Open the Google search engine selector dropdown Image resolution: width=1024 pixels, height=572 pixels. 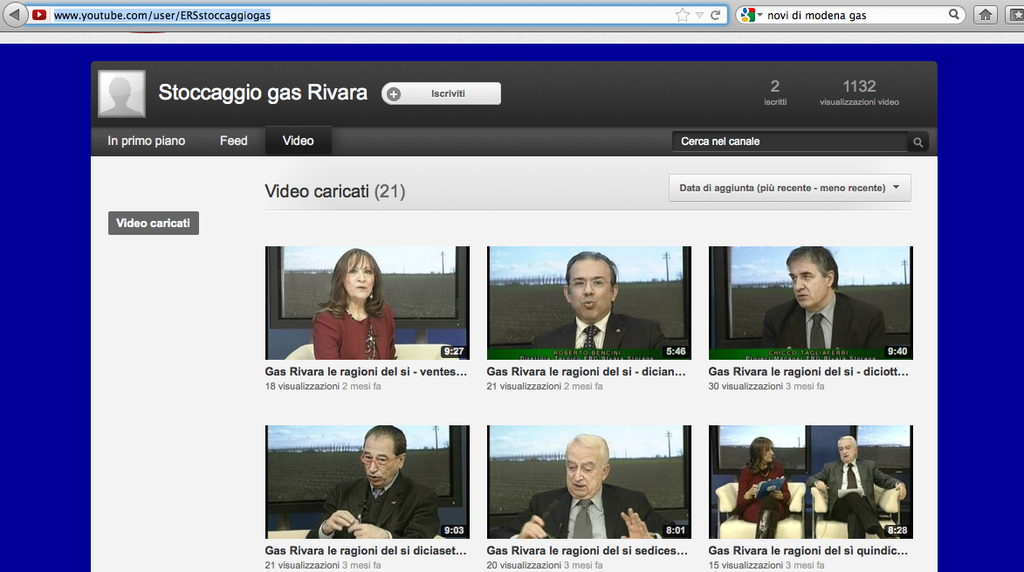coord(750,15)
